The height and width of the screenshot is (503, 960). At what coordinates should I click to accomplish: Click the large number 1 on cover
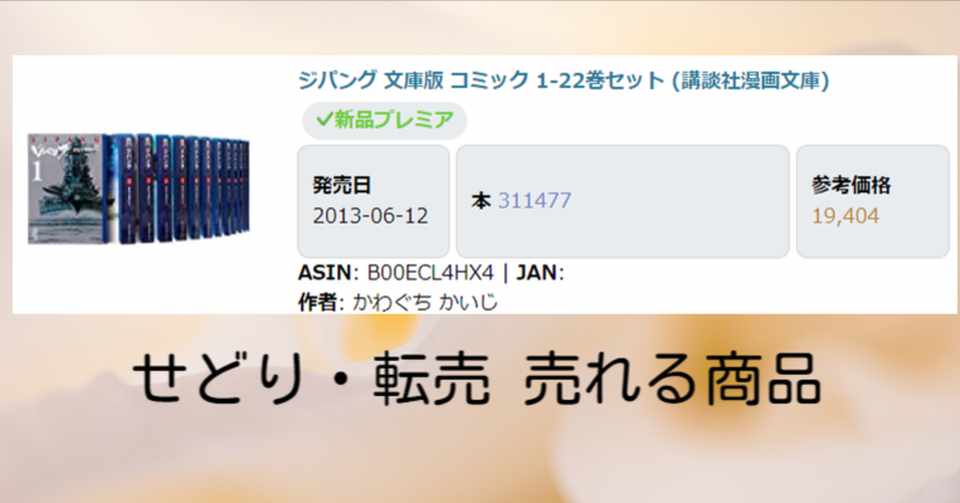click(37, 173)
